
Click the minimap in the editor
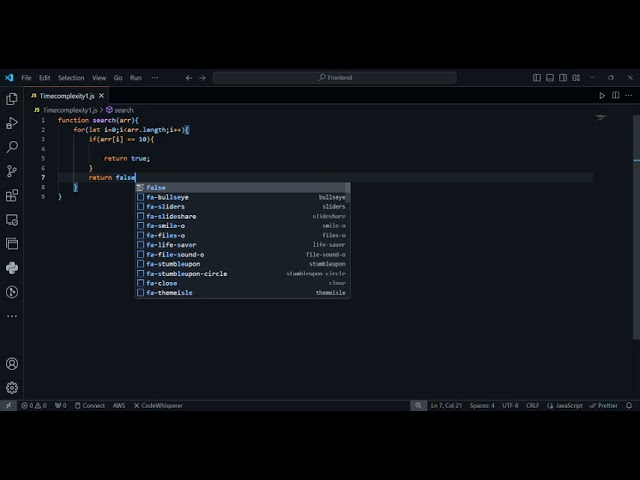tap(601, 118)
